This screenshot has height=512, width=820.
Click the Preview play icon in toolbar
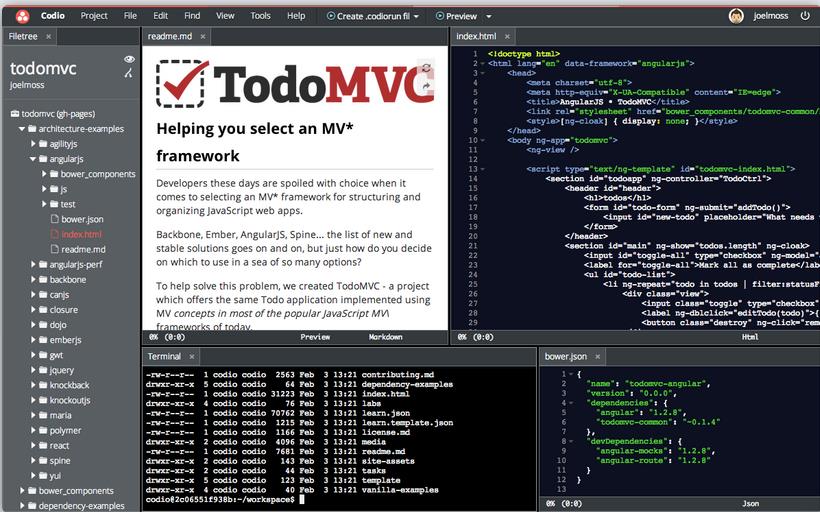click(x=440, y=16)
